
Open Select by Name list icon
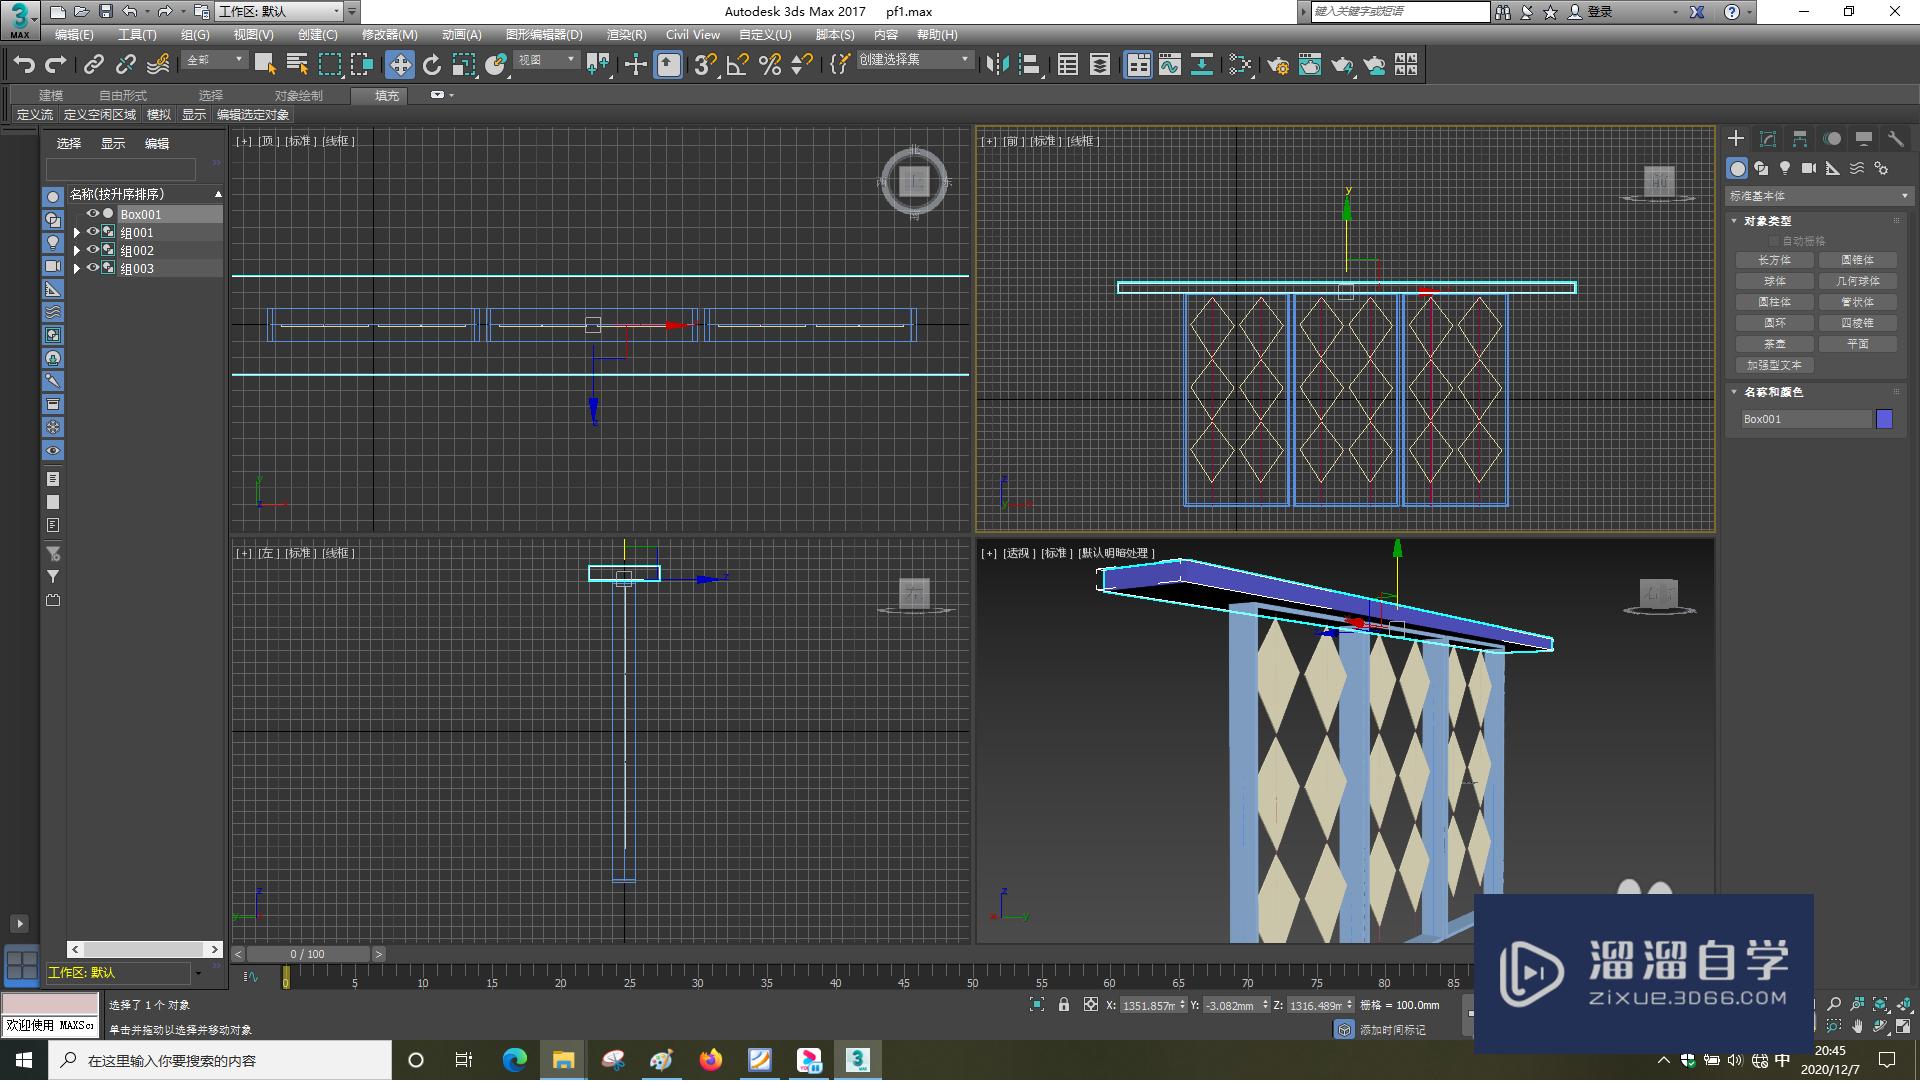click(x=297, y=65)
